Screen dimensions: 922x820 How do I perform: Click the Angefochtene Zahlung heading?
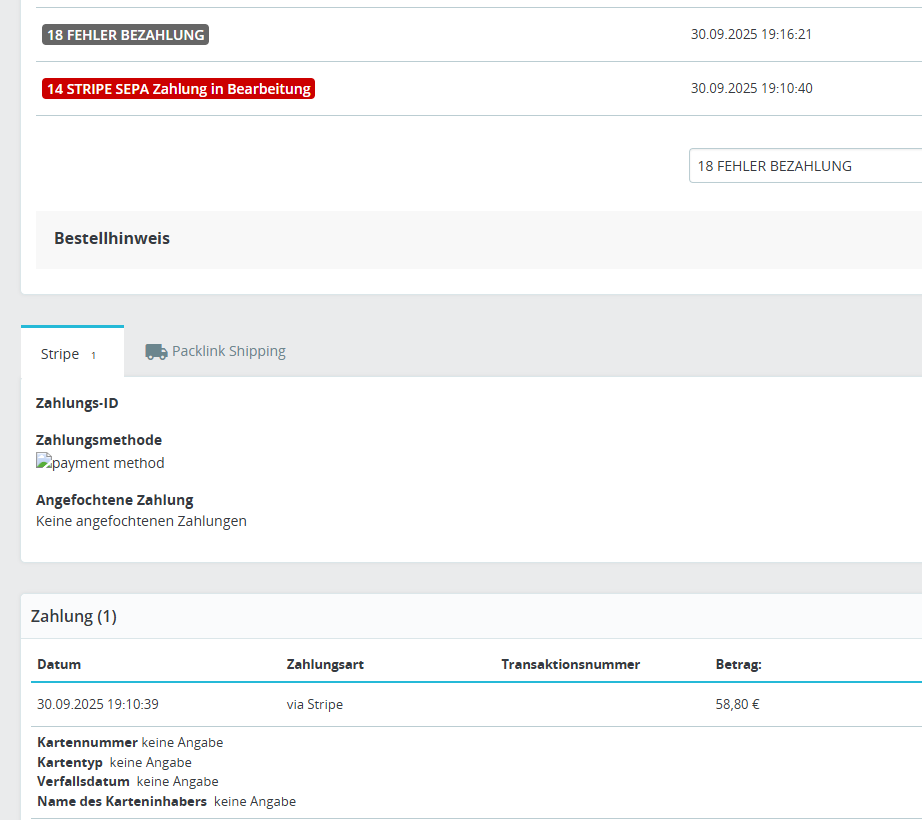[115, 500]
